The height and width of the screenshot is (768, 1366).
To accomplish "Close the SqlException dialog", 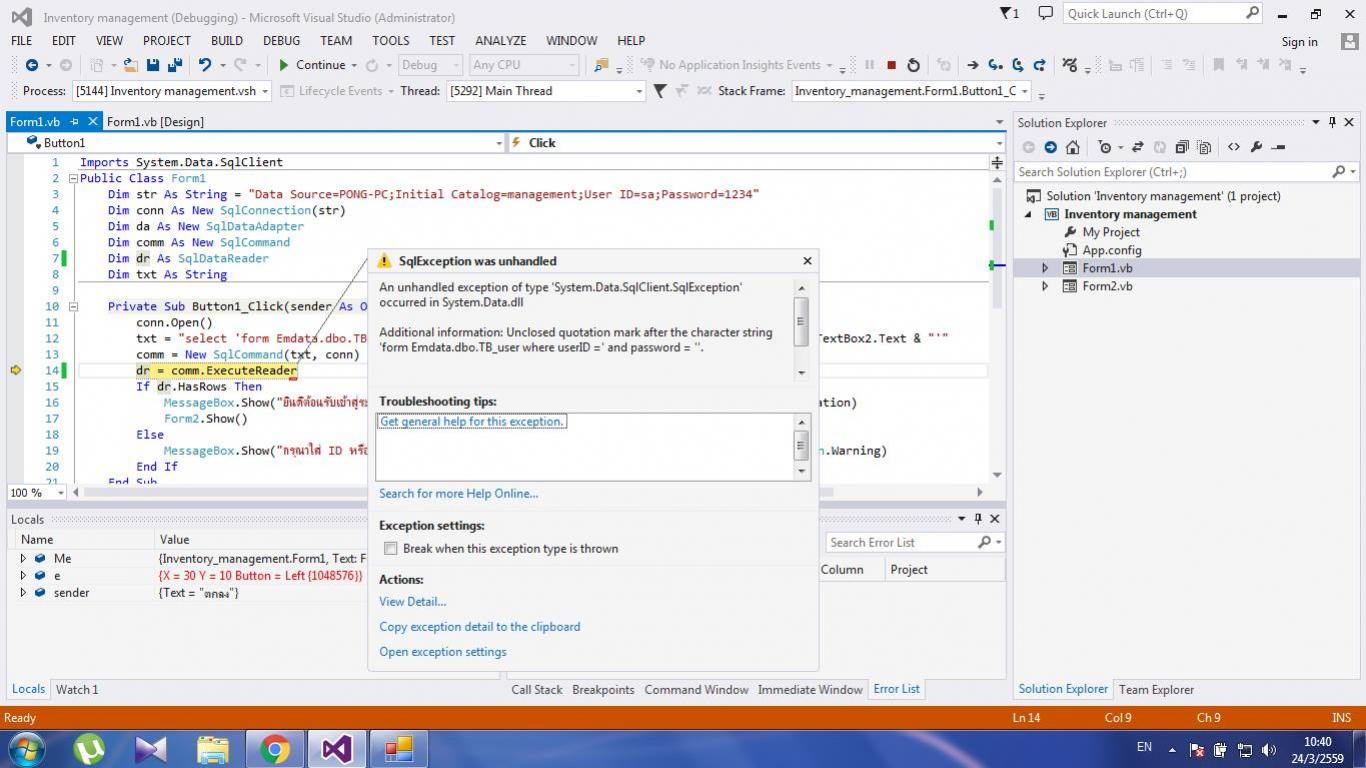I will point(807,260).
